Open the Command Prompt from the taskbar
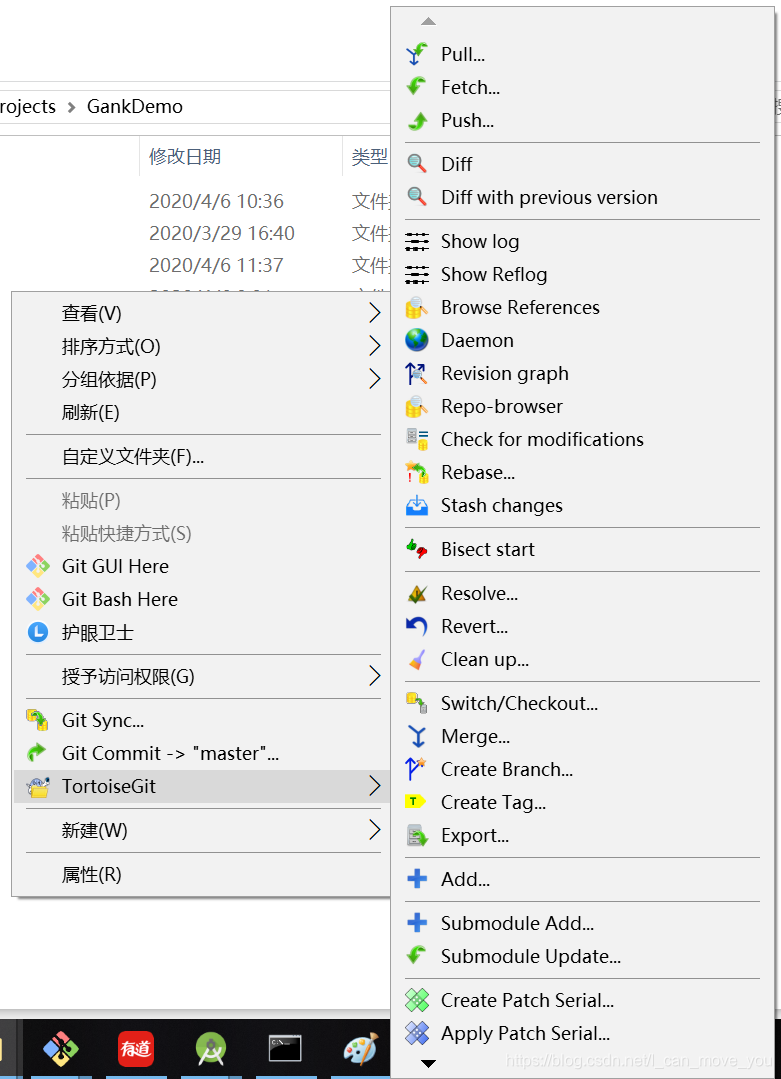 [x=283, y=1046]
